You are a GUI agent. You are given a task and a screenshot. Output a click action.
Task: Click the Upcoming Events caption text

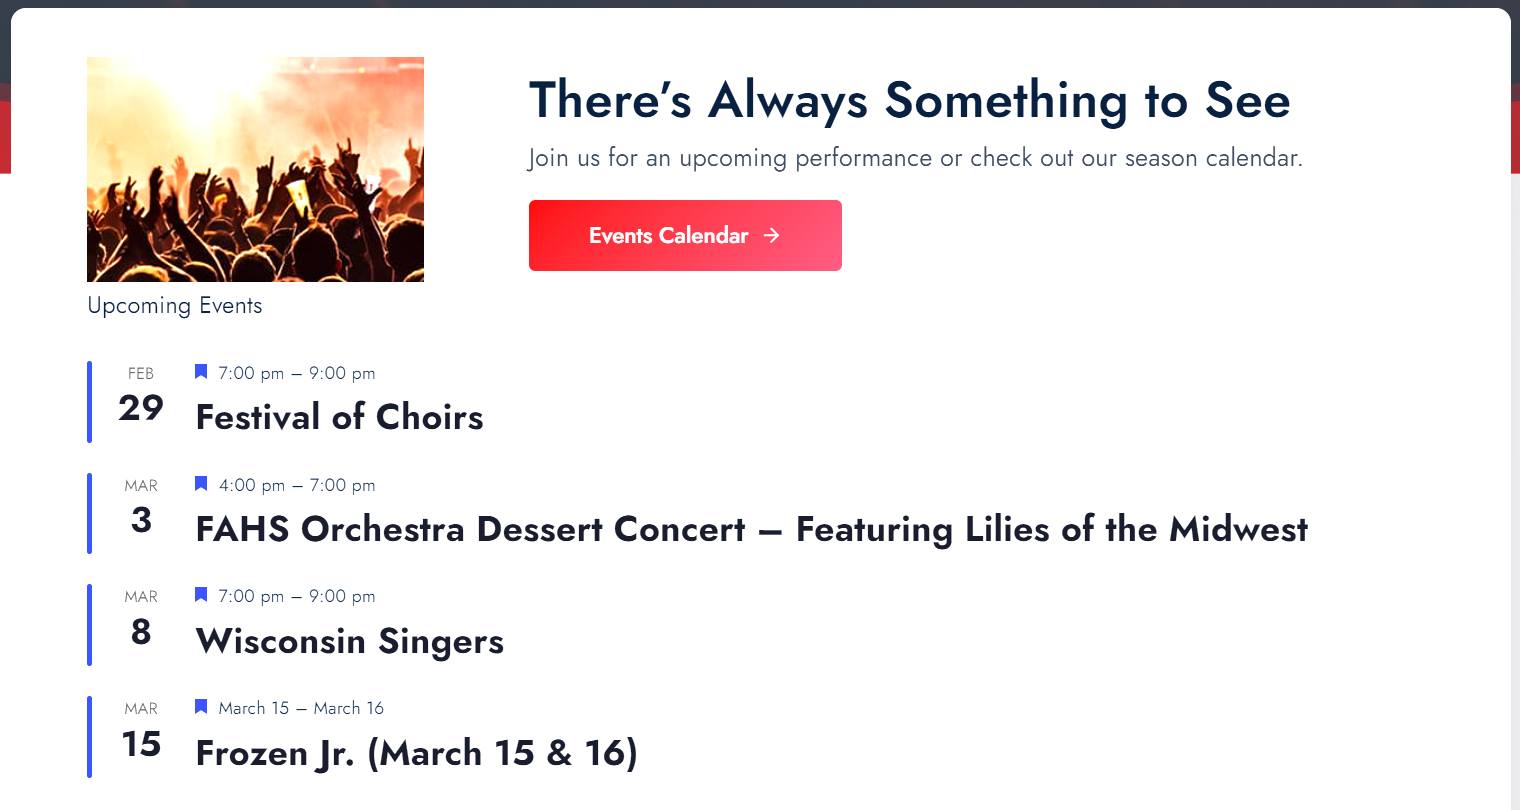[175, 306]
